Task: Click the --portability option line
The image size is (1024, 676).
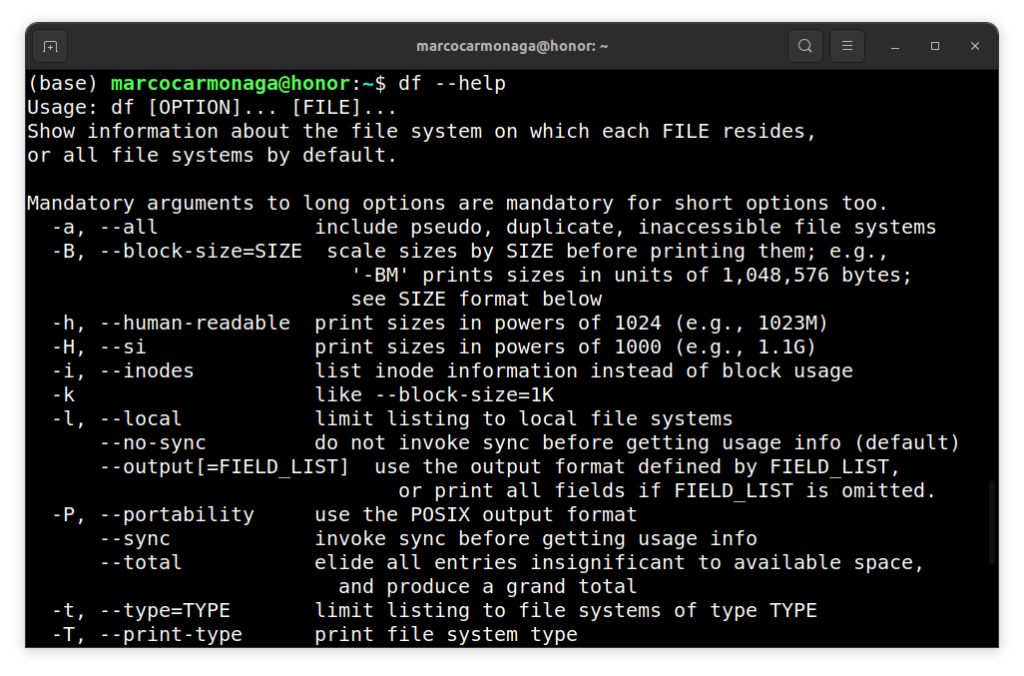Action: pos(175,514)
